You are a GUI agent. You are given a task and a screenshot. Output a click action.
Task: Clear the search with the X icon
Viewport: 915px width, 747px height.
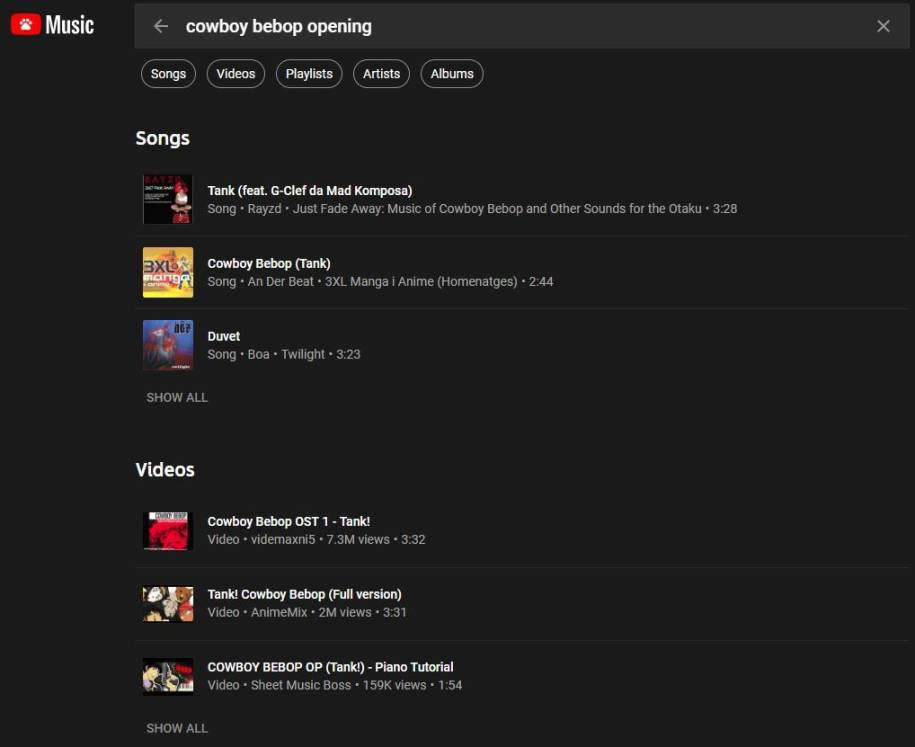(x=883, y=26)
